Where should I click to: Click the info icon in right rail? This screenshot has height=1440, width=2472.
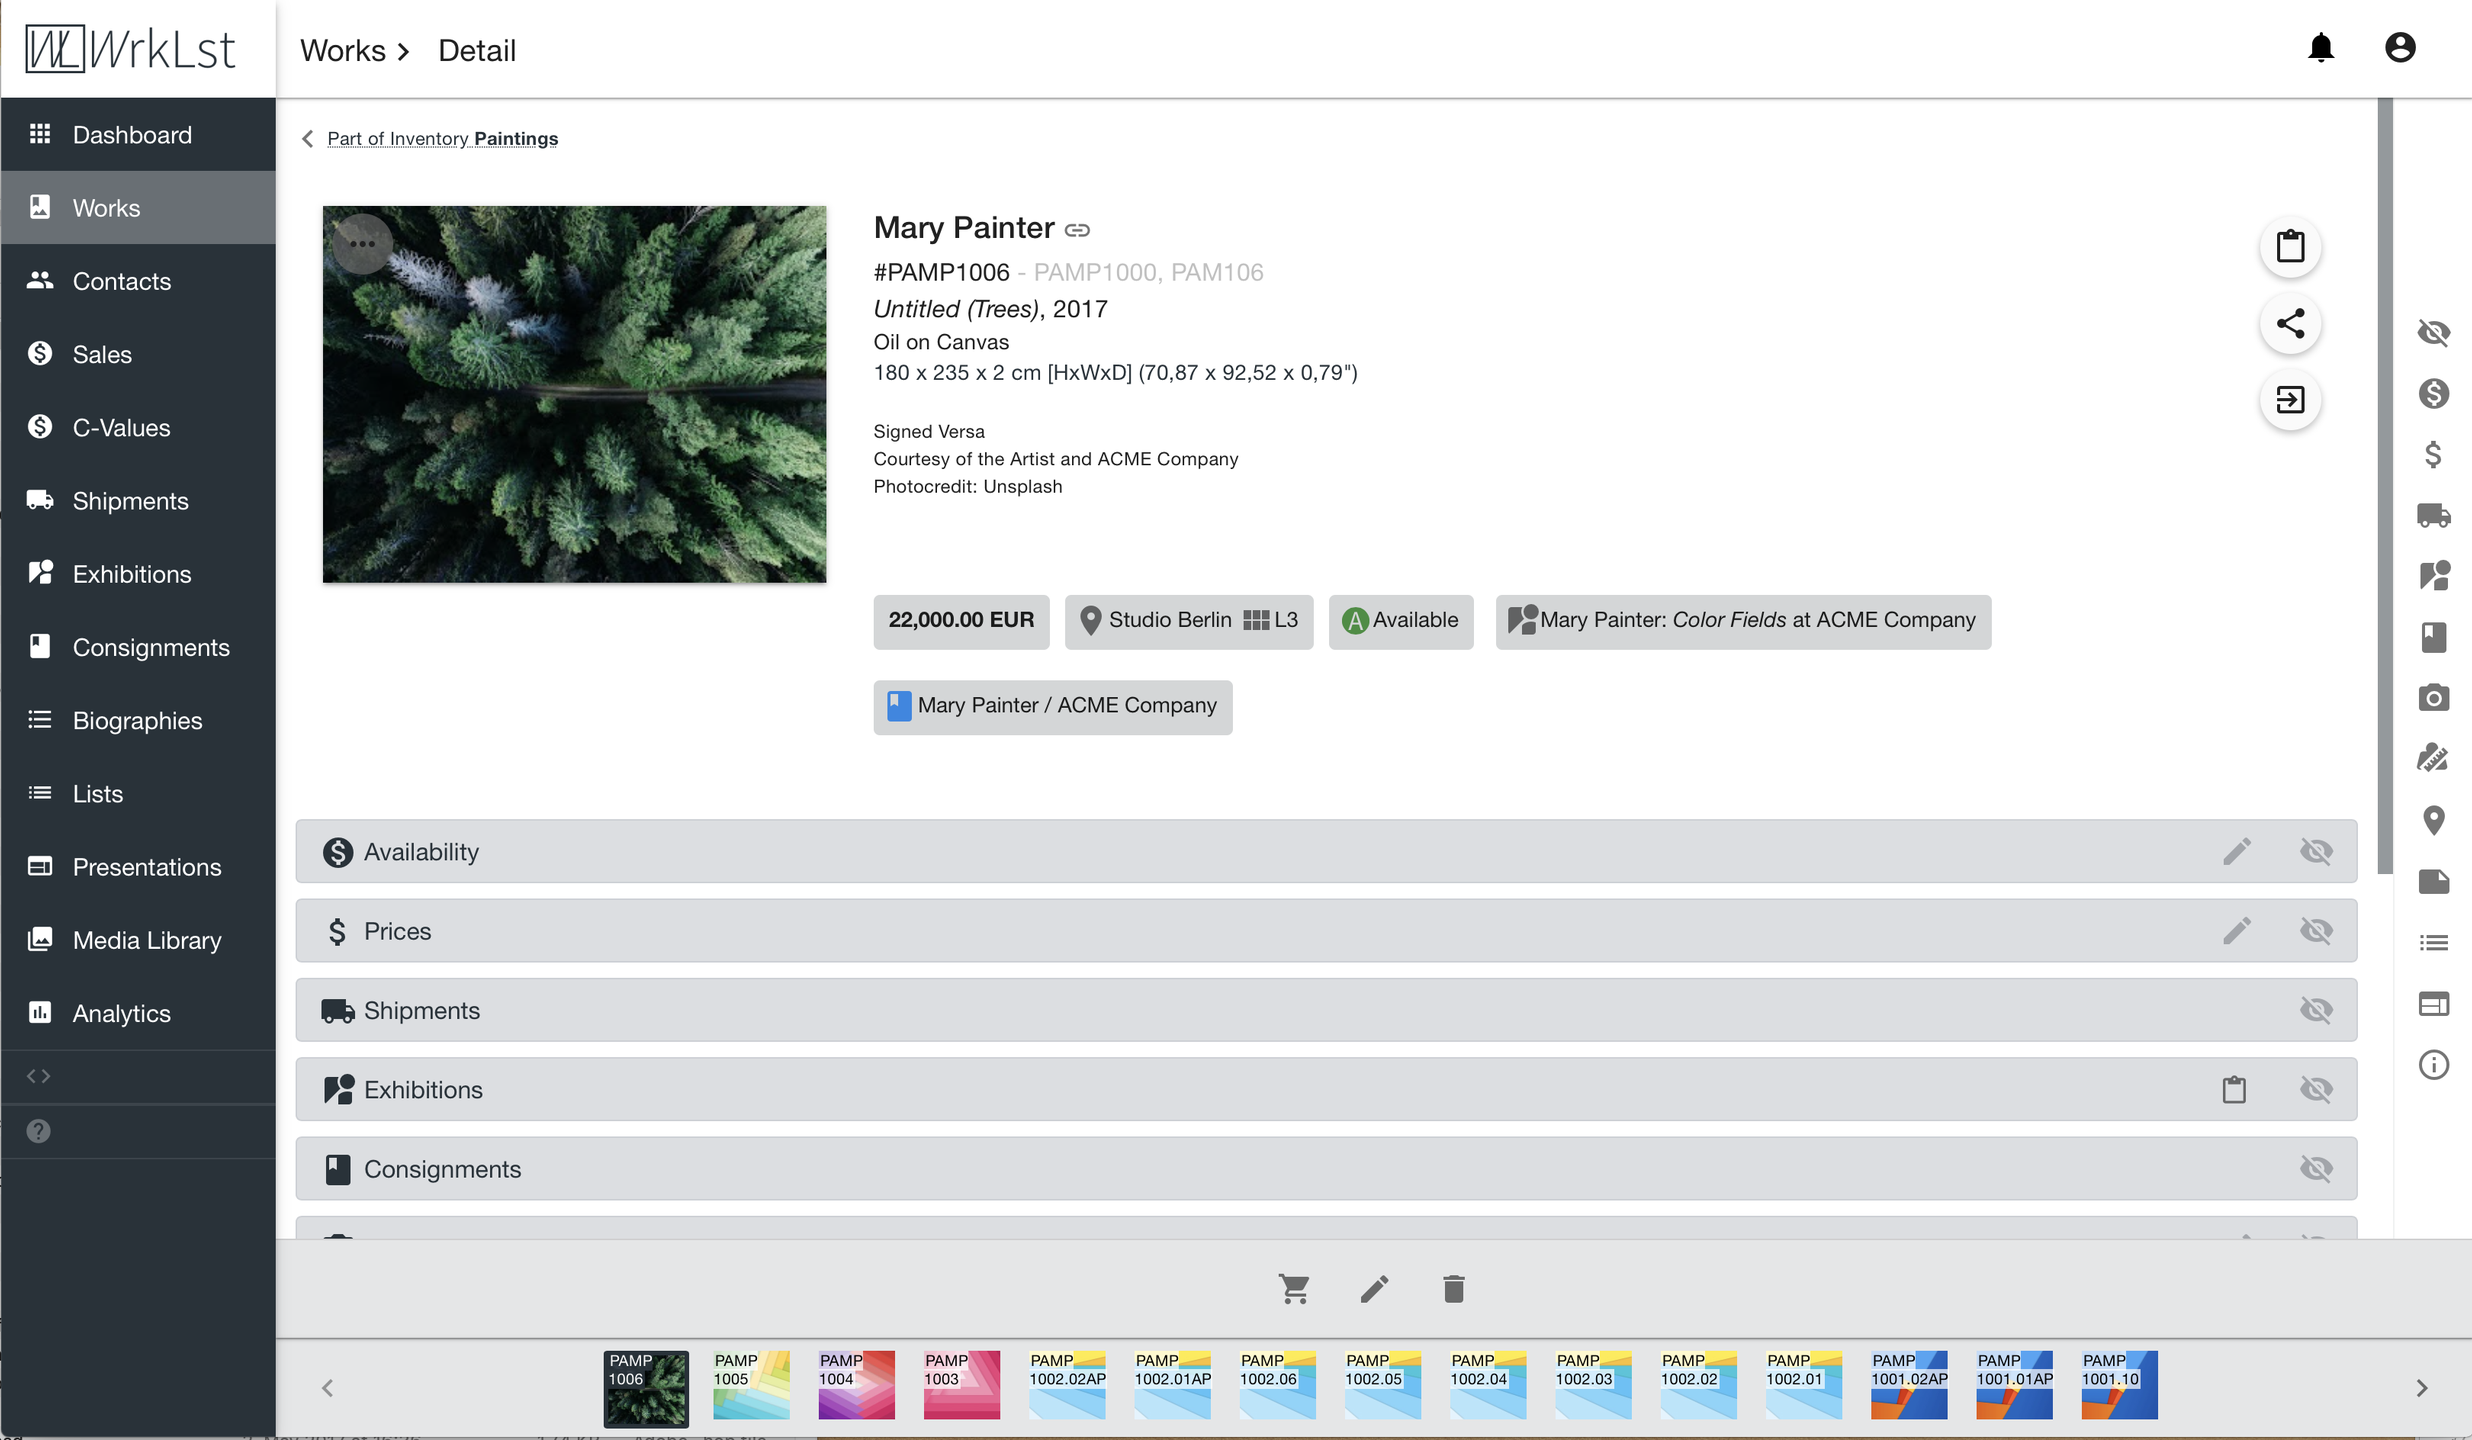(x=2433, y=1065)
